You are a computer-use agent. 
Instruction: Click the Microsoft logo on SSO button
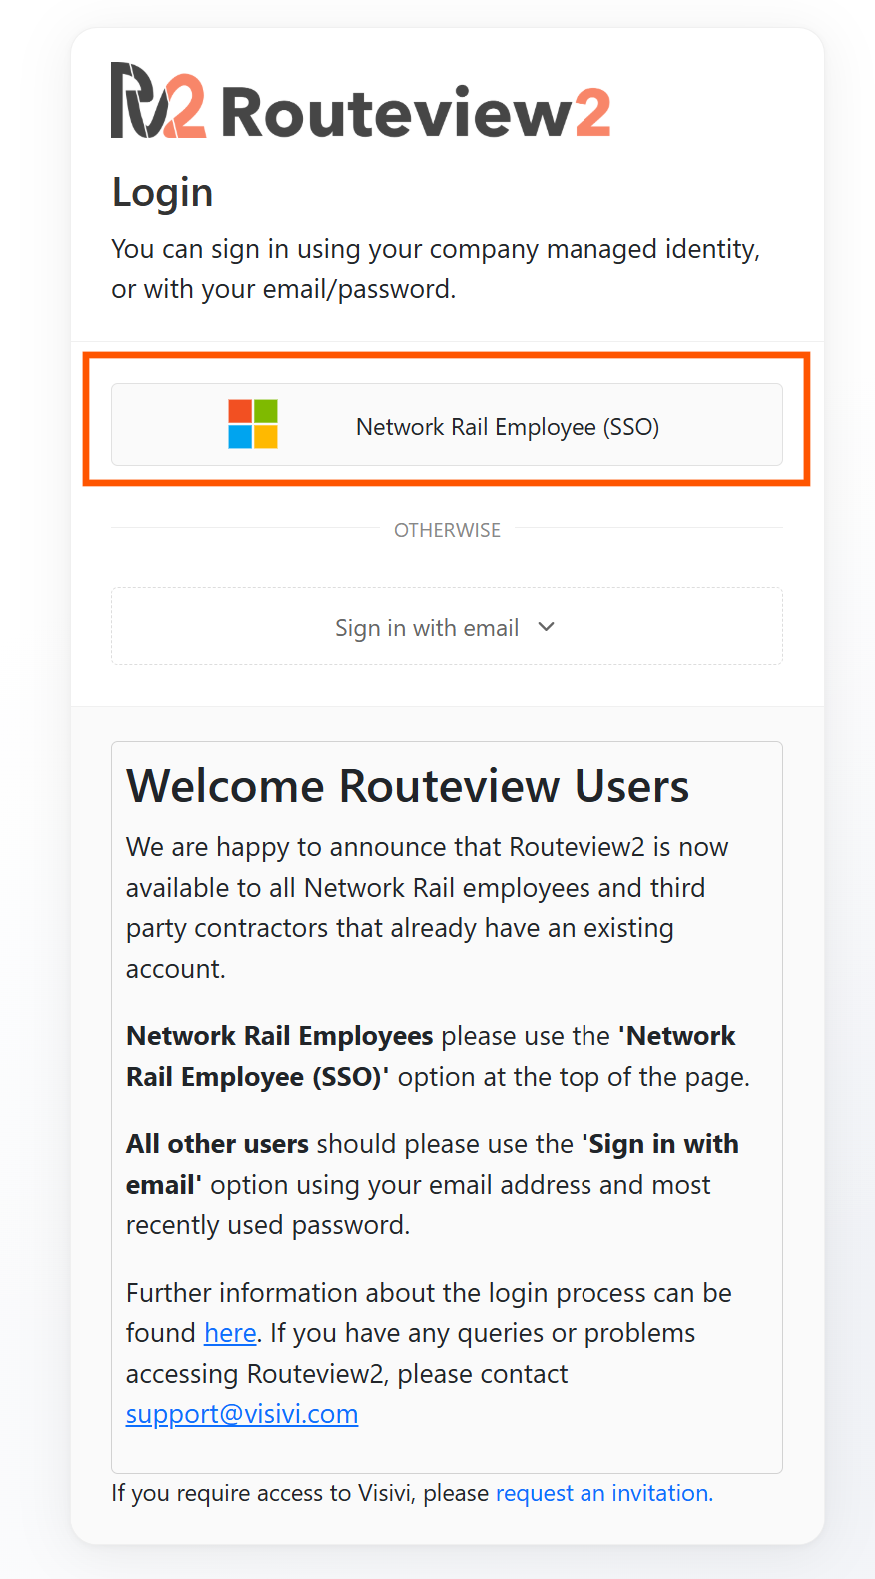coord(253,424)
